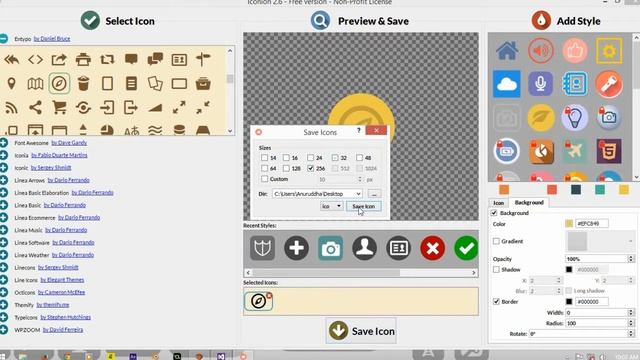Apply the red speaker style
The width and height of the screenshot is (640, 360).
[541, 51]
